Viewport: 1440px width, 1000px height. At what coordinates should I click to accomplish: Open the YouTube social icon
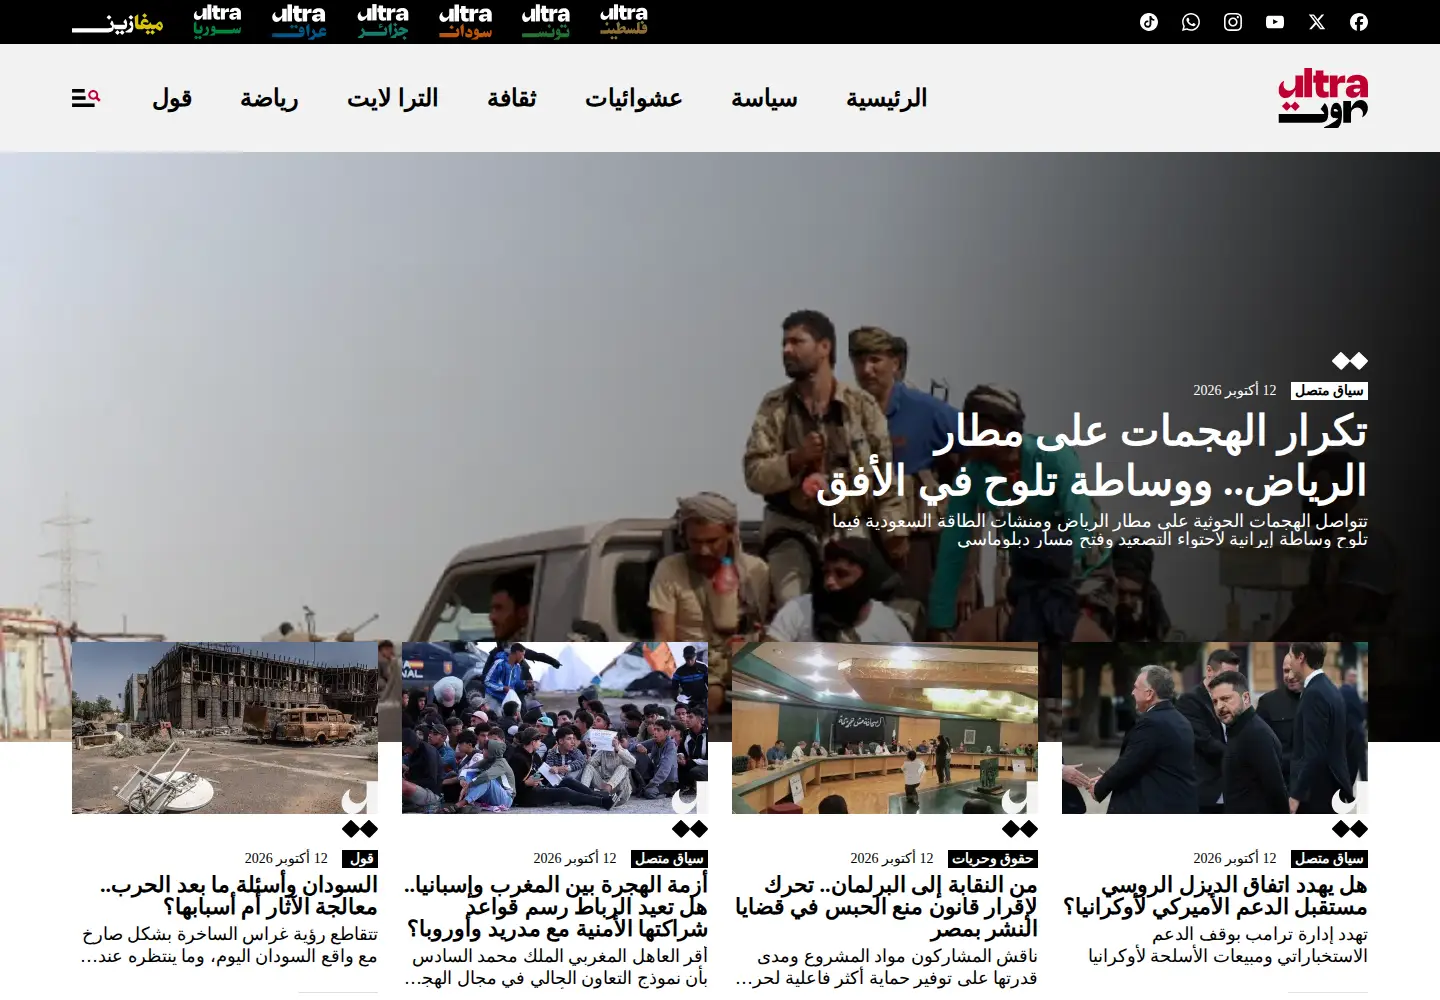1274,22
